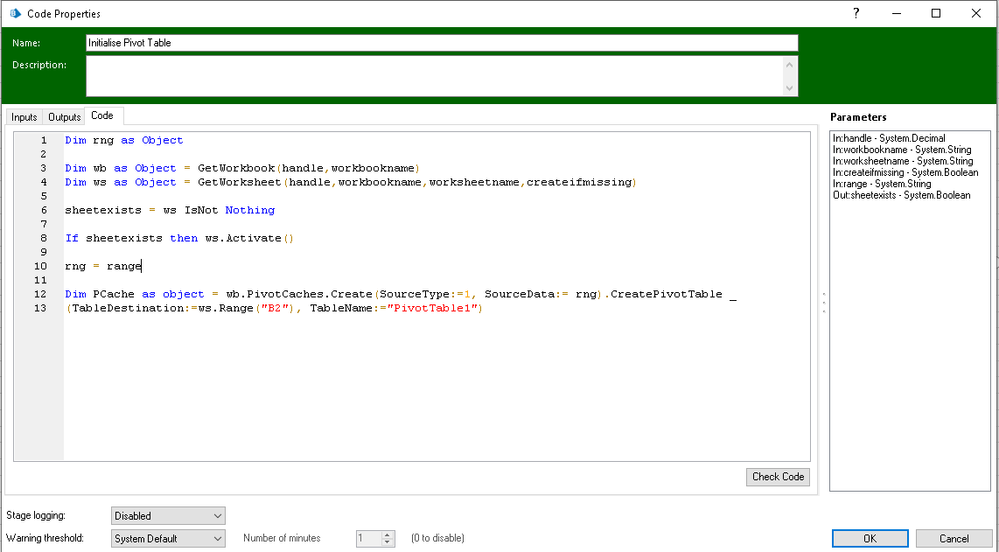Select the In:createifmissing parameter entry
Image resolution: width=999 pixels, height=552 pixels.
(905, 173)
